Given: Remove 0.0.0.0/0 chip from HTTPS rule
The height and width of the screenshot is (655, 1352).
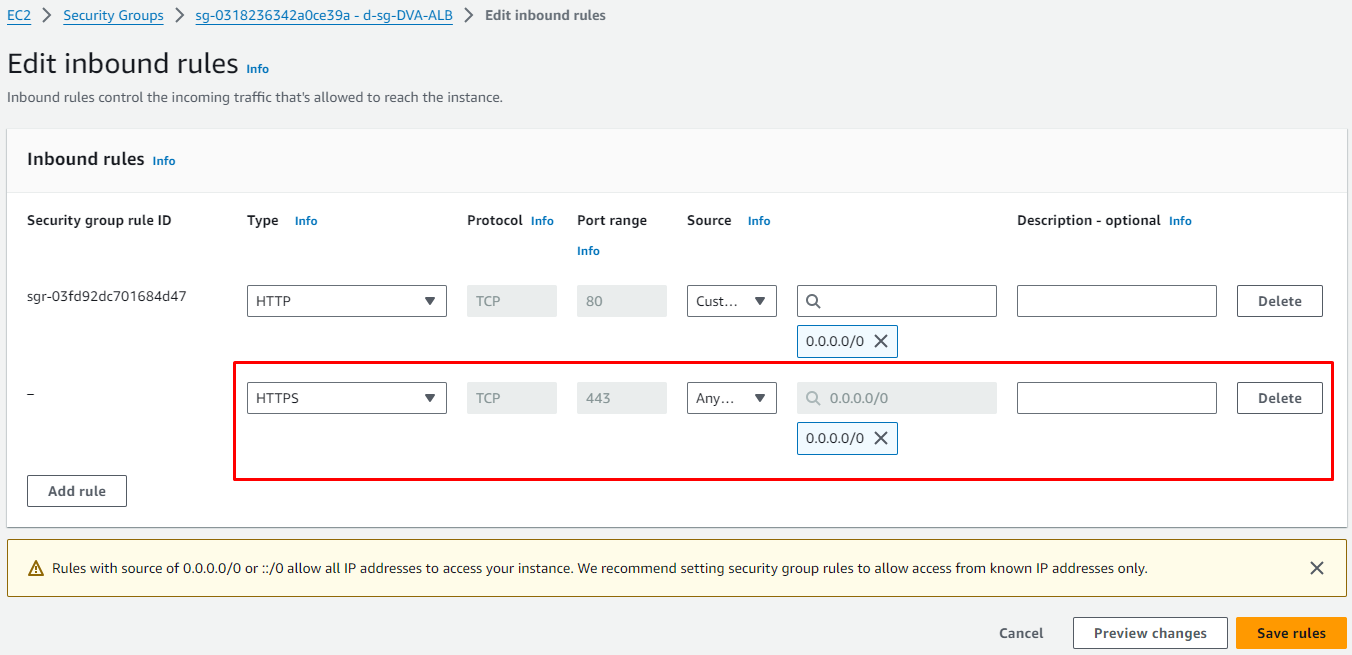Looking at the screenshot, I should [x=881, y=438].
